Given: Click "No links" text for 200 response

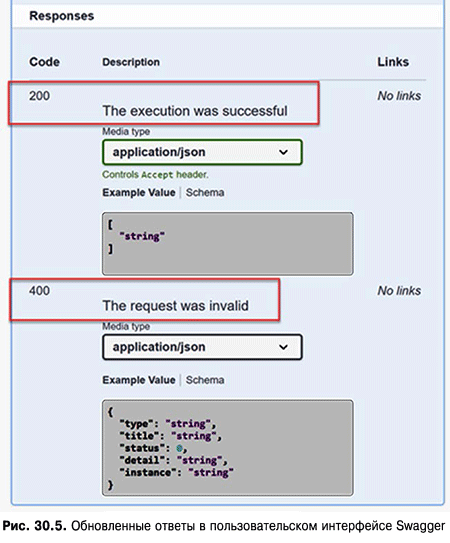Looking at the screenshot, I should click(x=399, y=96).
